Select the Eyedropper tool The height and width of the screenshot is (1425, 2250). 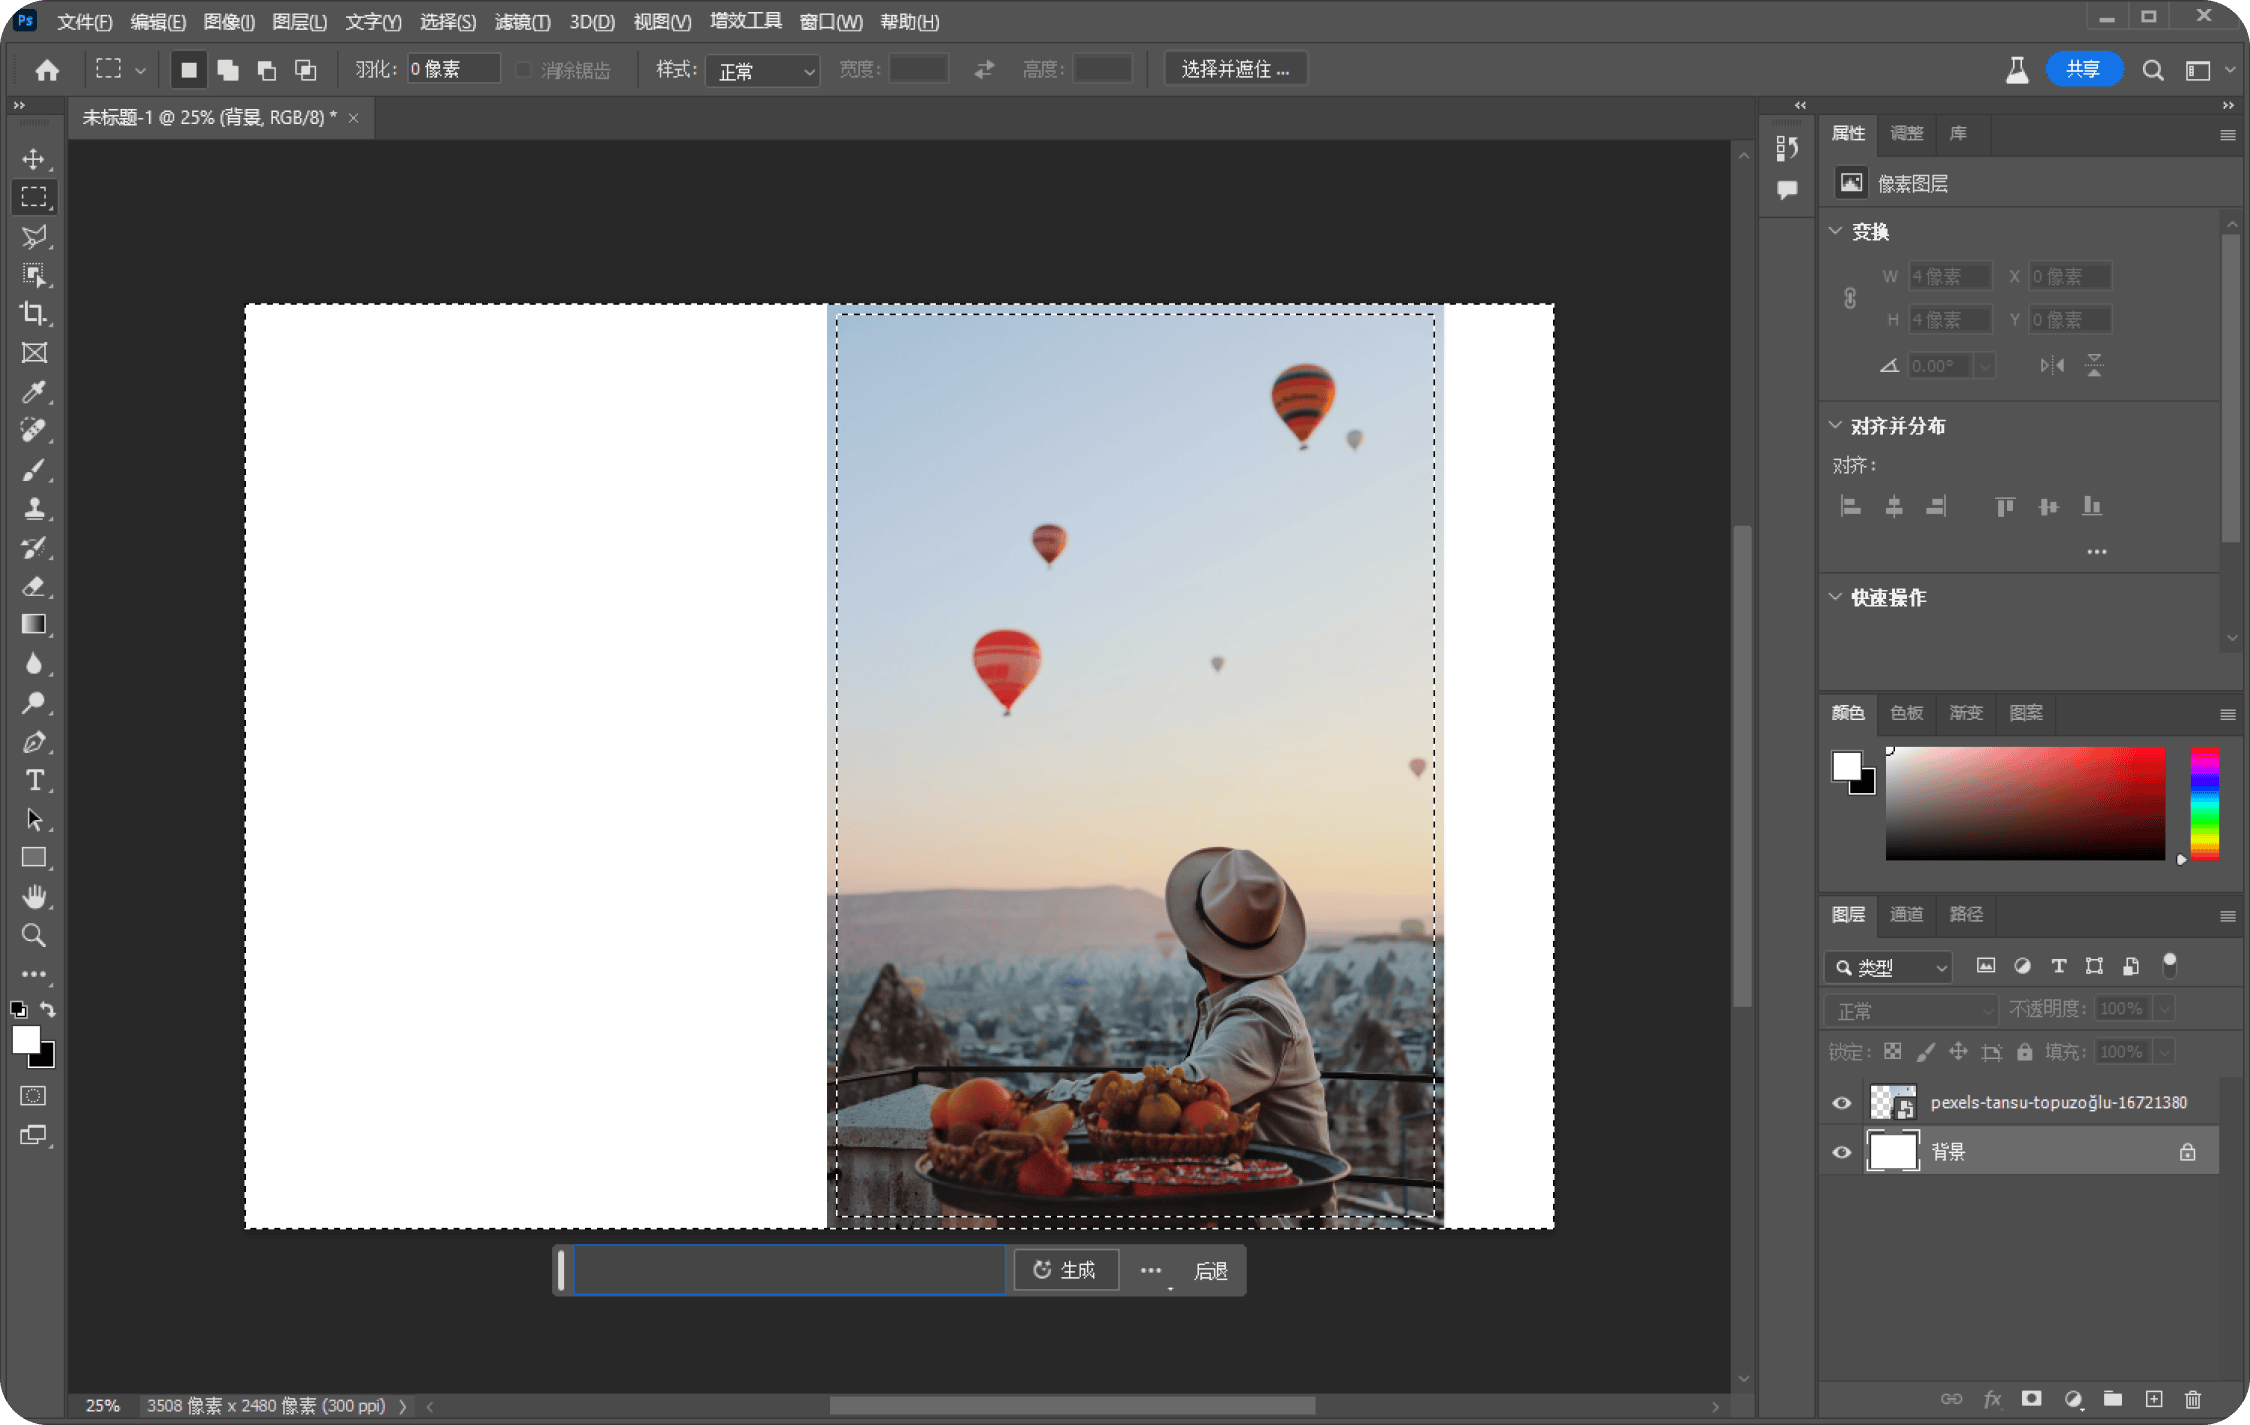34,392
